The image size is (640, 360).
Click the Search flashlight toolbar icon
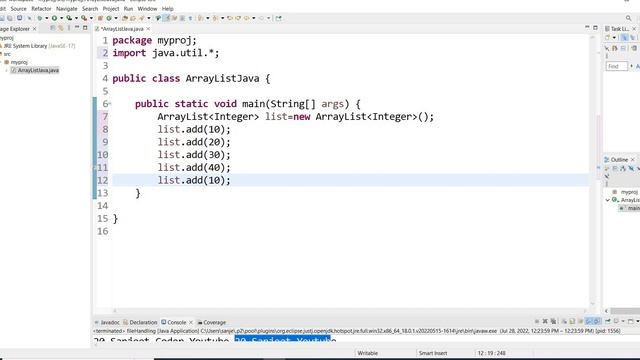(142, 18)
